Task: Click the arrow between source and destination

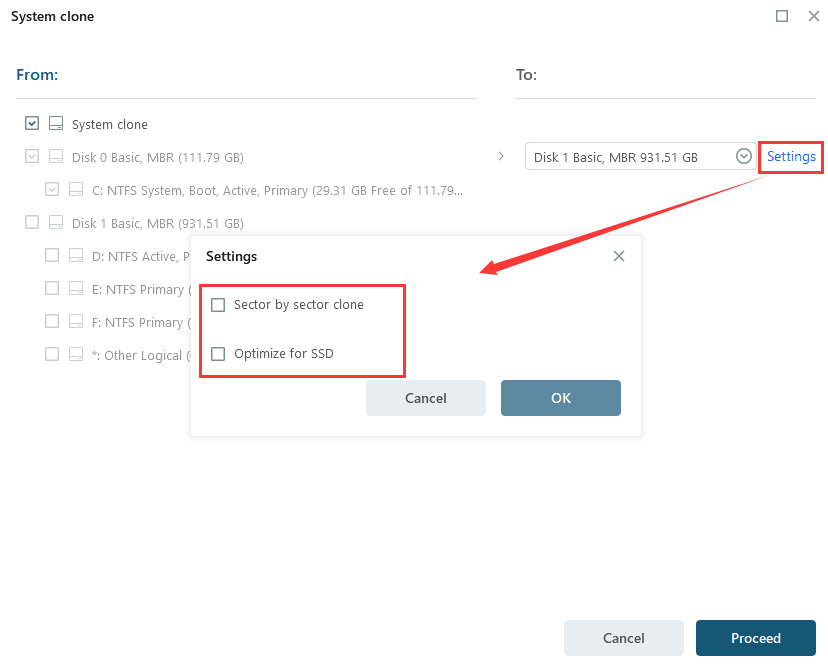Action: (x=501, y=156)
